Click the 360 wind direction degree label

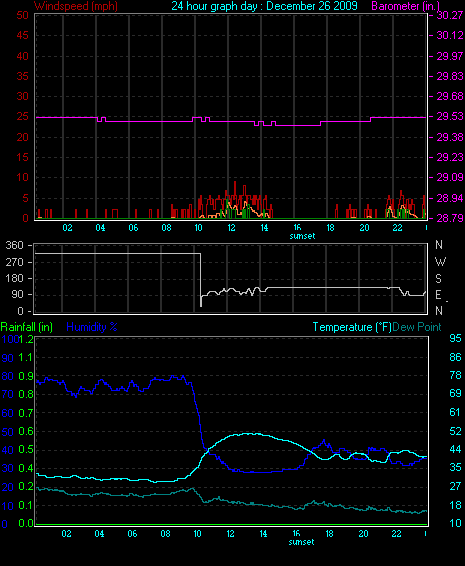coord(14,245)
